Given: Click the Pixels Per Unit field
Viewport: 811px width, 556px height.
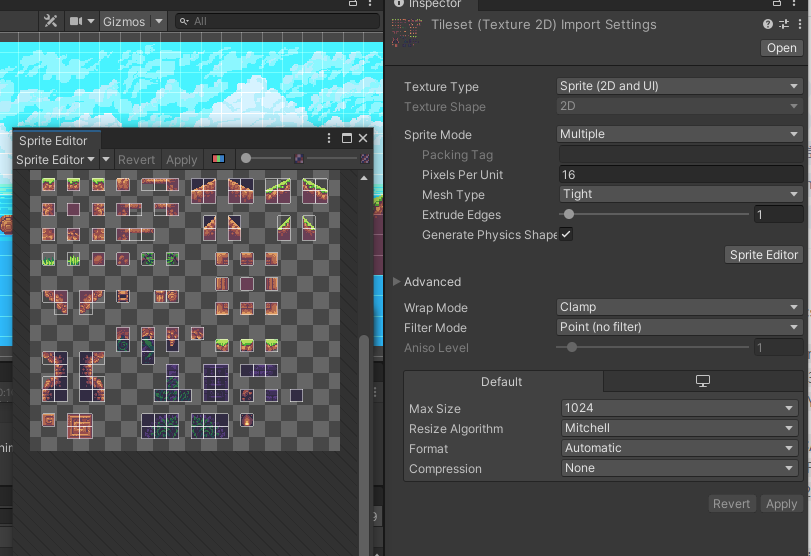Looking at the screenshot, I should click(x=681, y=175).
